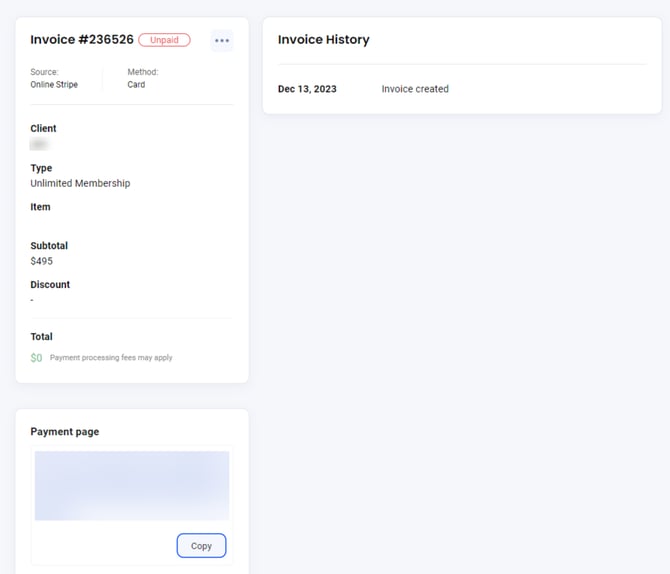670x574 pixels.
Task: Click the Unlimited Membership type value
Action: tap(80, 183)
